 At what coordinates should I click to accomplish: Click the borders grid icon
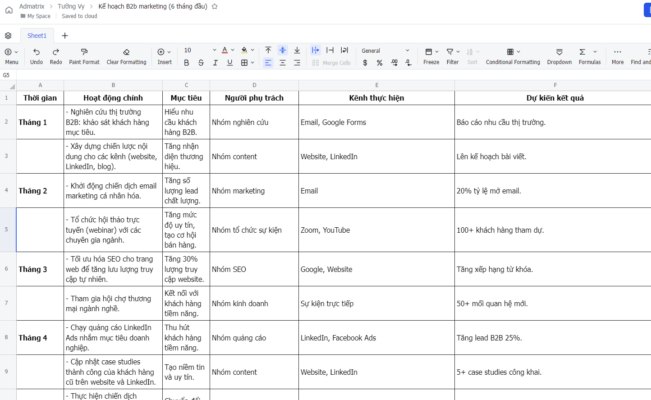[x=245, y=63]
